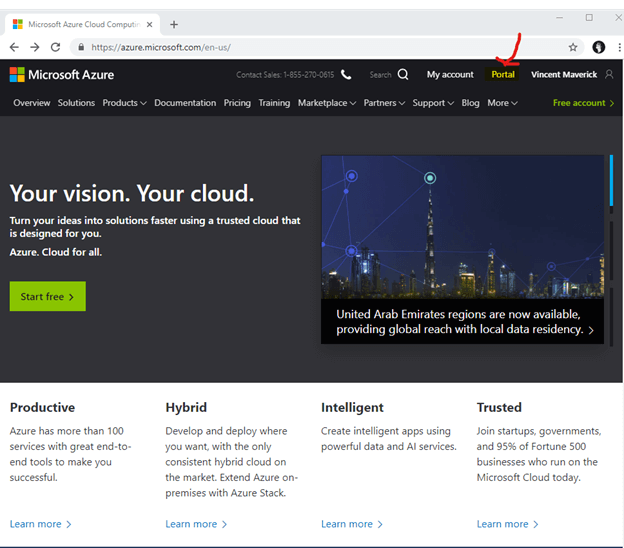Expand the Marketplace dropdown menu
Image resolution: width=624 pixels, height=548 pixels.
coord(327,103)
